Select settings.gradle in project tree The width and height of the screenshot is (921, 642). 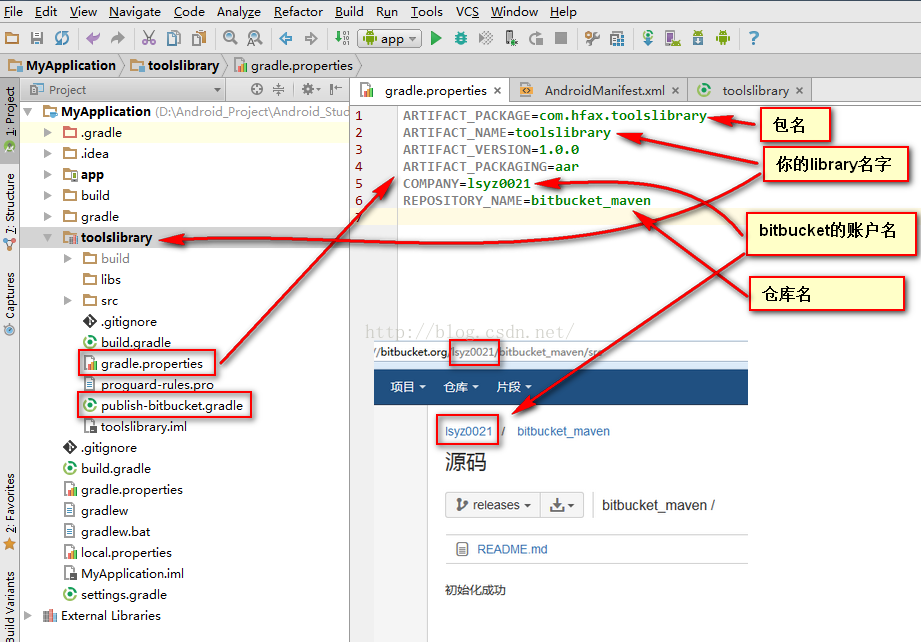123,594
